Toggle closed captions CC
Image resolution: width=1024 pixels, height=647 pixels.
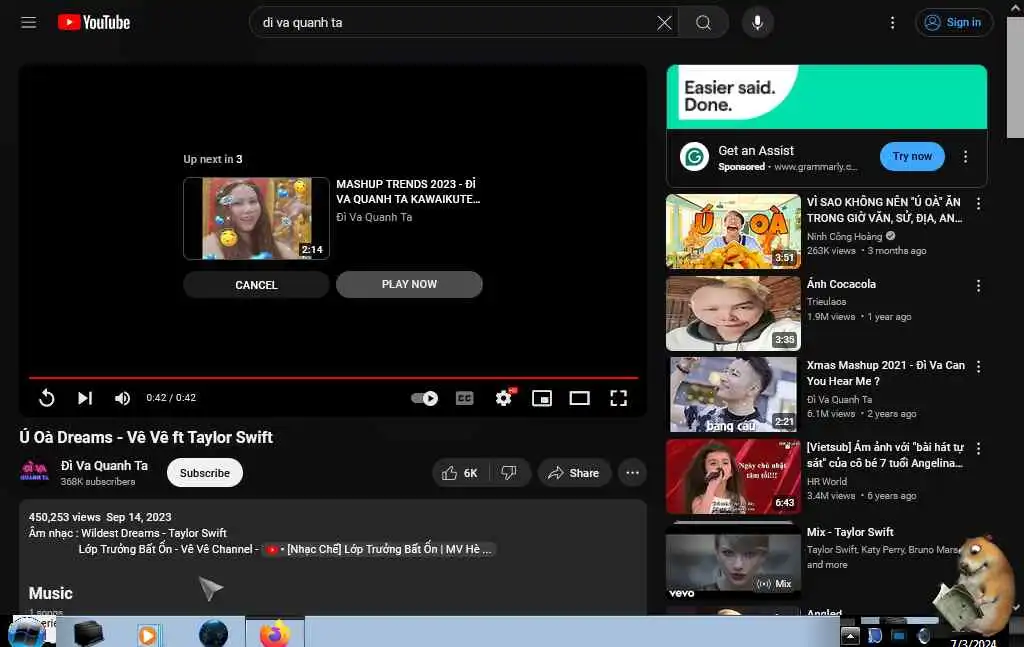pos(464,398)
